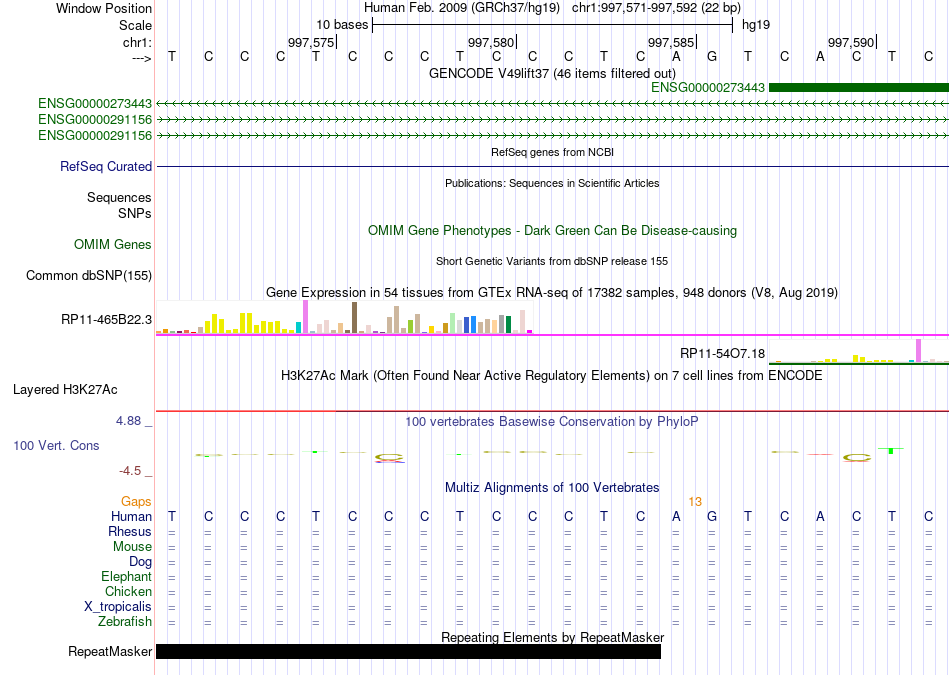Click the G base in the Human alignment row
Image resolution: width=950 pixels, height=675 pixels.
712,516
